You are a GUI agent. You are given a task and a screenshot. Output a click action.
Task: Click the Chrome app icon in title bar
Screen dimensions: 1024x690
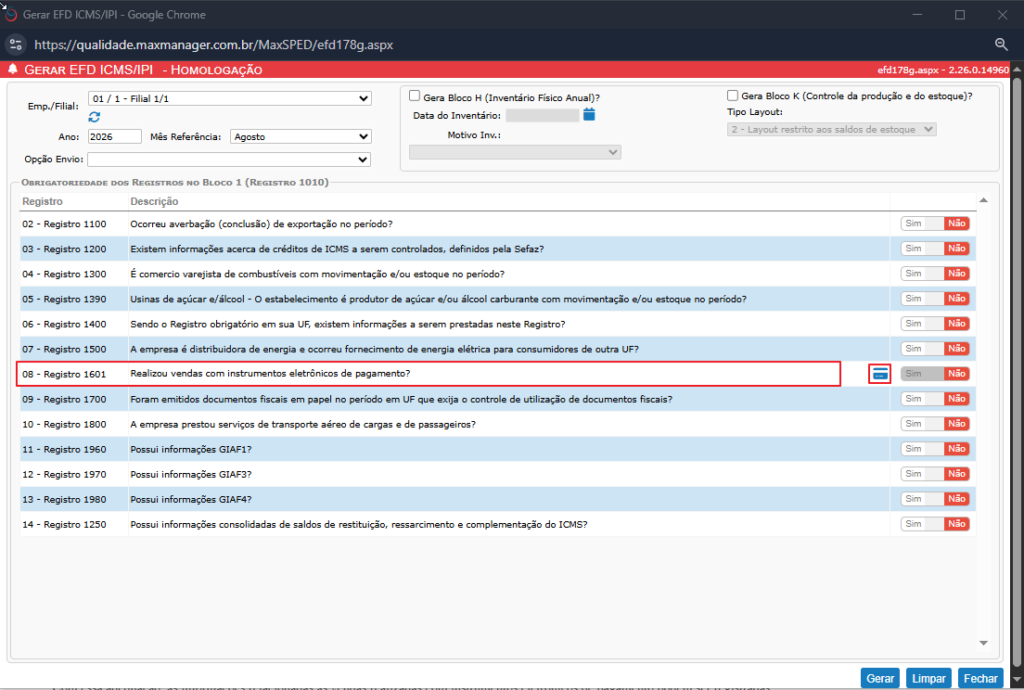click(10, 14)
